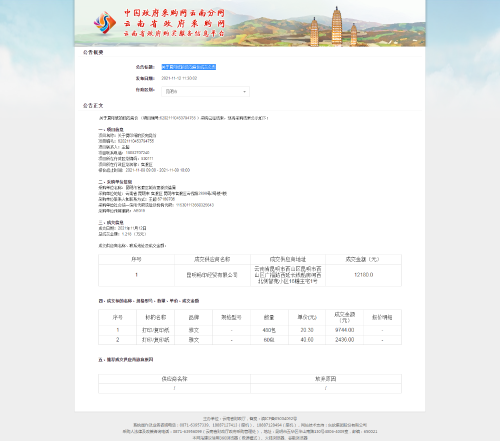Image resolution: width=500 pixels, height=441 pixels.
Task: Click the footer line with 0871 phone numbers
Action: (250, 425)
